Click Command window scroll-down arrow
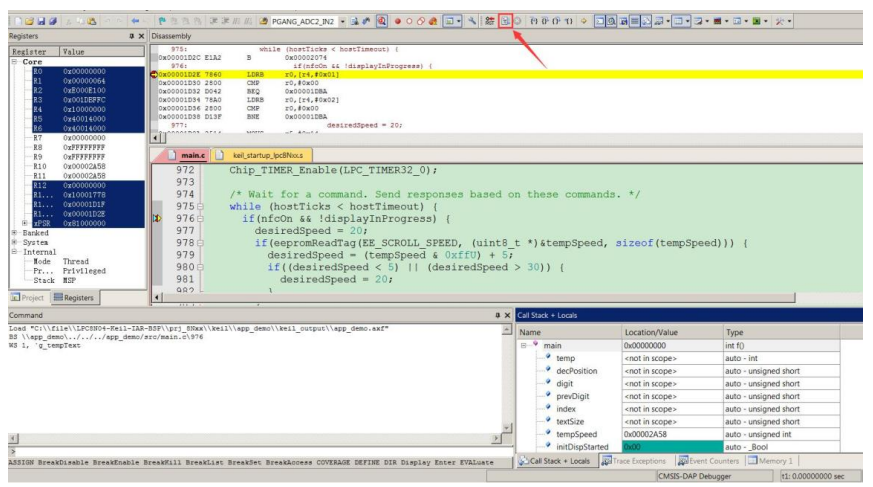This screenshot has height=487, width=873. [507, 427]
